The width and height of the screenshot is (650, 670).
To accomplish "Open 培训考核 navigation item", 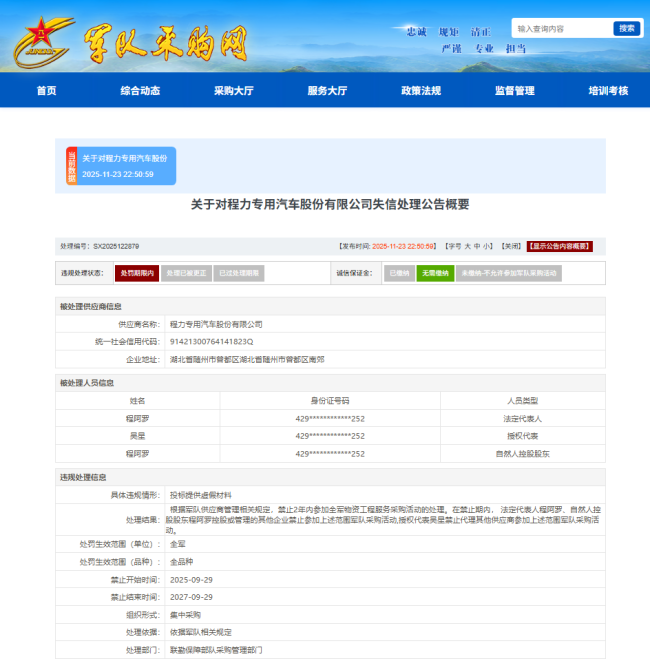I will point(608,91).
